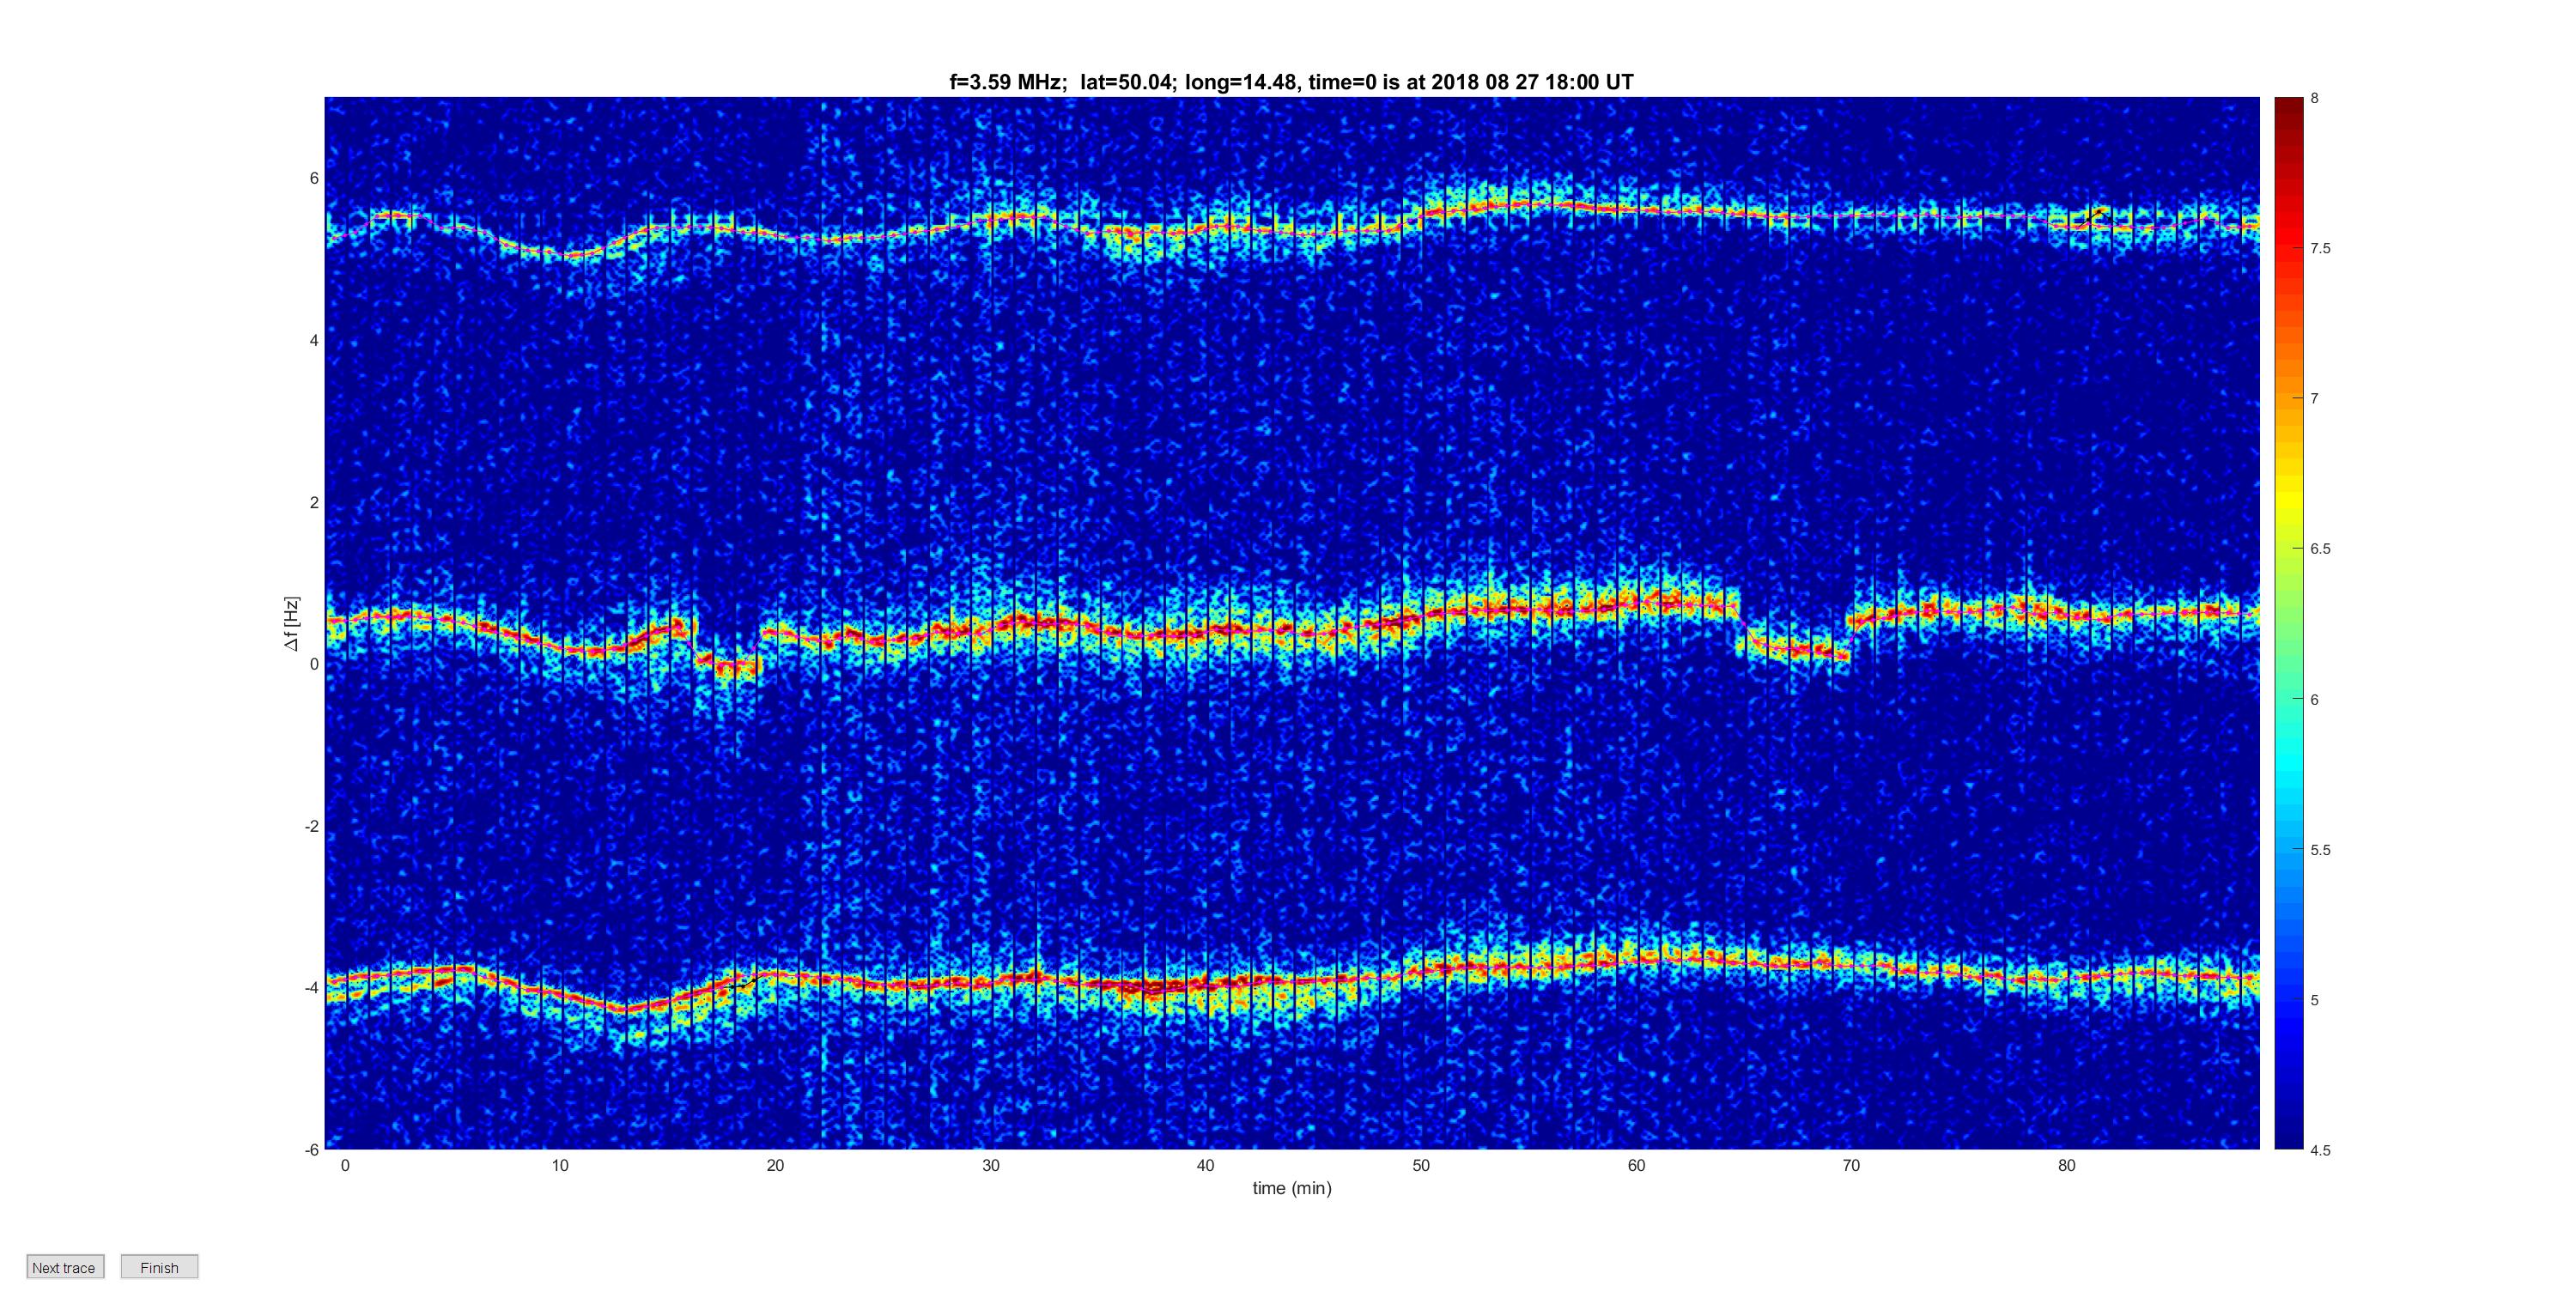This screenshot has width=2576, height=1292.
Task: Click the x-axis tick label 20
Action: 775,1165
